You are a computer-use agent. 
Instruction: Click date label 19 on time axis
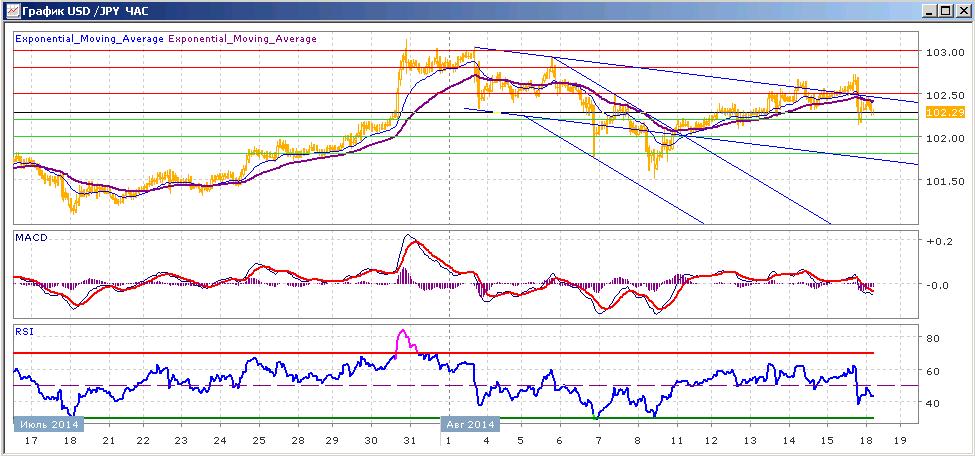point(900,440)
